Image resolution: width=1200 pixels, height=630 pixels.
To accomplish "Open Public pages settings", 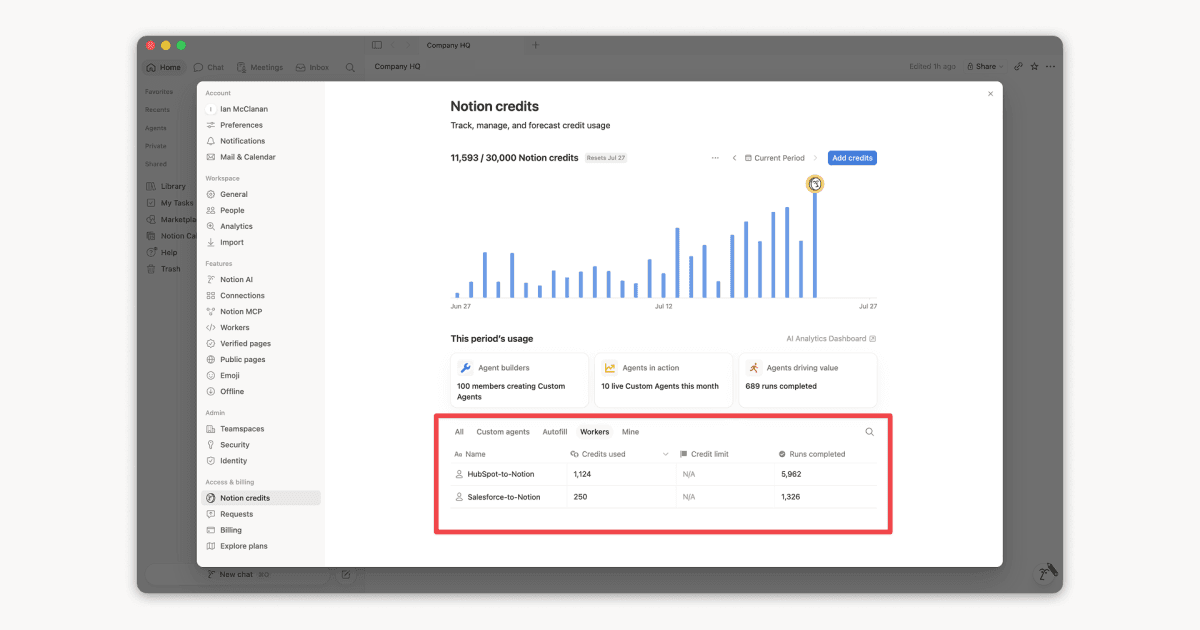I will pyautogui.click(x=261, y=359).
